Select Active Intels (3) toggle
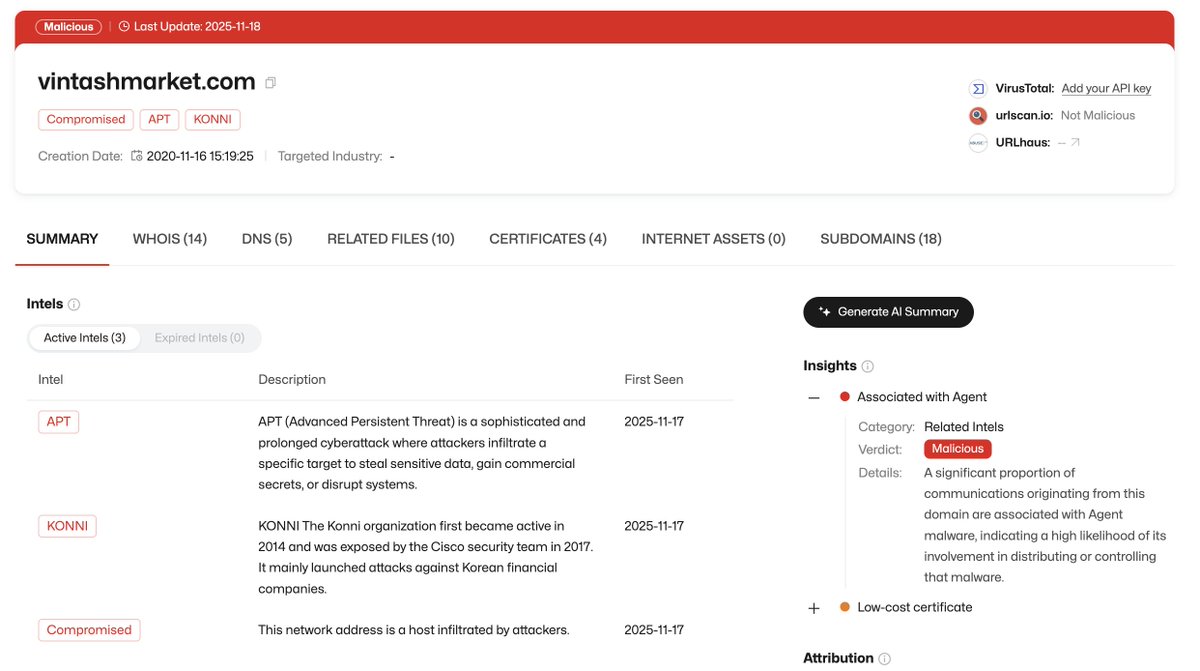1200x671 pixels. (85, 338)
